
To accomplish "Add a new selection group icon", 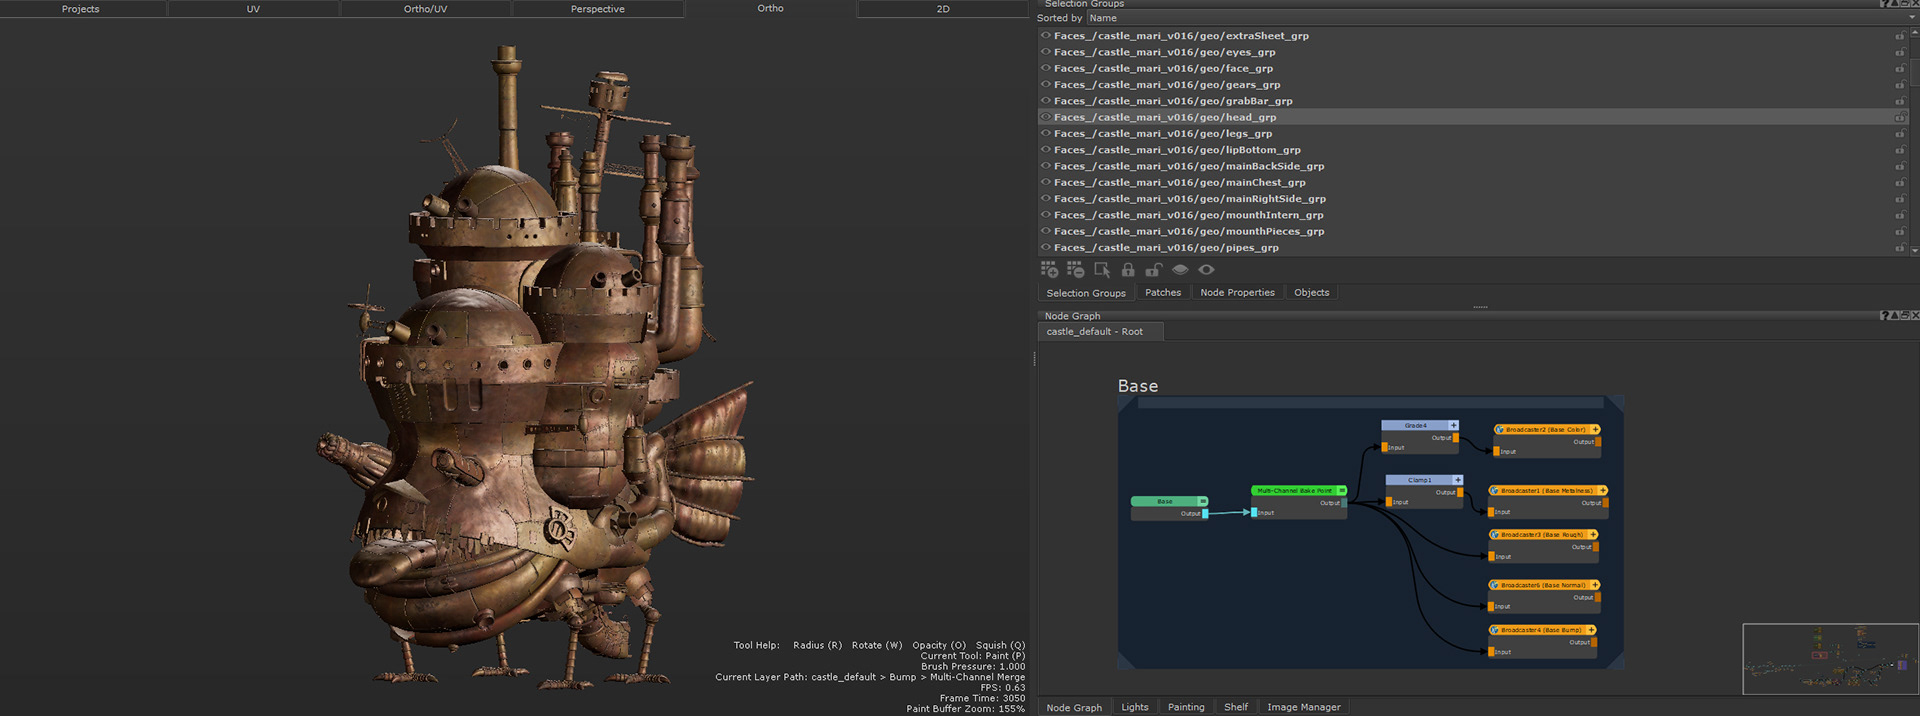I will click(1049, 270).
